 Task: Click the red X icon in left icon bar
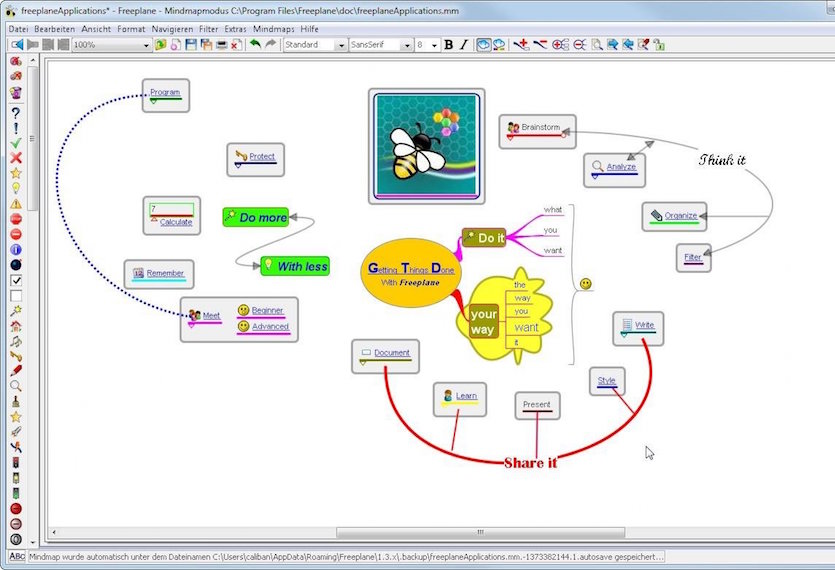16,158
